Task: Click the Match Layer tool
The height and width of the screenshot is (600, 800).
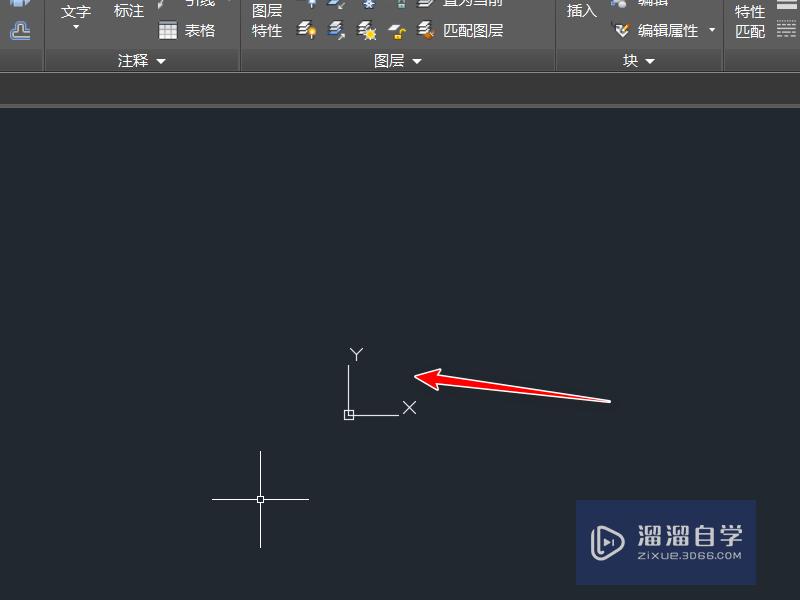Action: (x=465, y=31)
